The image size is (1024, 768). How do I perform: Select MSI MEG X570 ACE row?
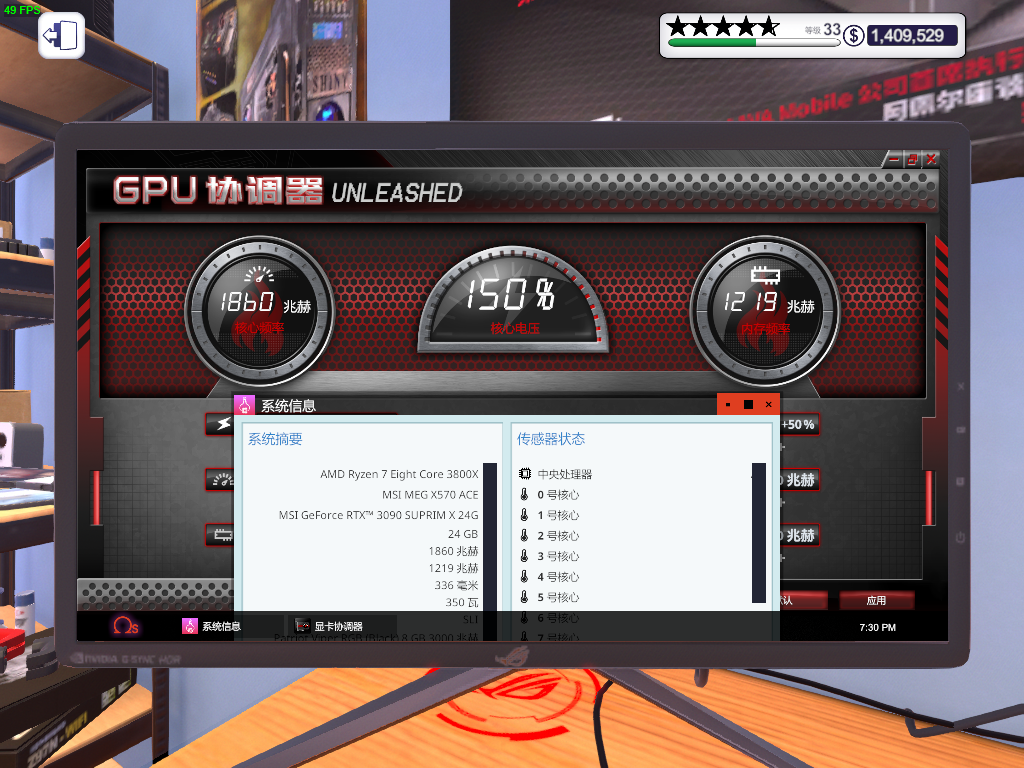tap(430, 494)
